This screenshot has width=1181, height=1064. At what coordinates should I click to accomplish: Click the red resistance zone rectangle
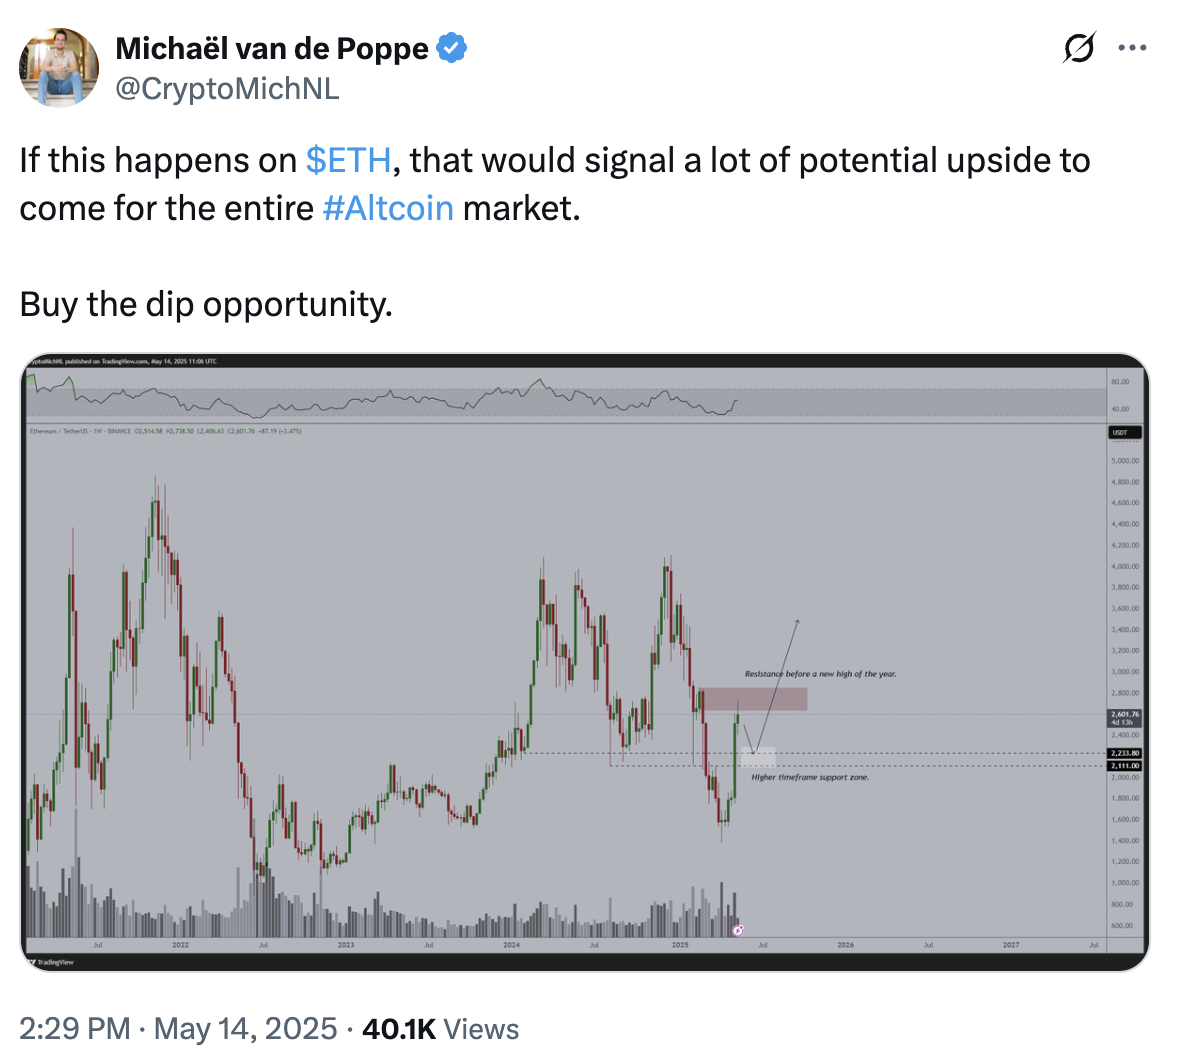point(752,699)
